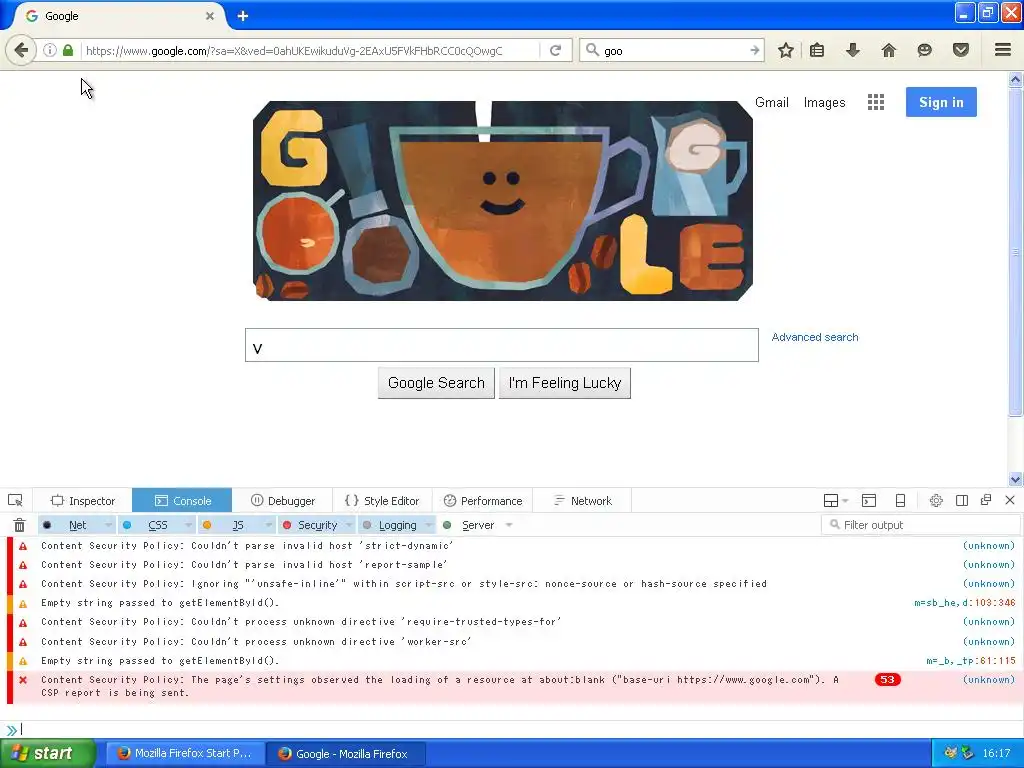The image size is (1024, 768).
Task: Open source link m=sb_he,d:103:346
Action: (x=965, y=603)
